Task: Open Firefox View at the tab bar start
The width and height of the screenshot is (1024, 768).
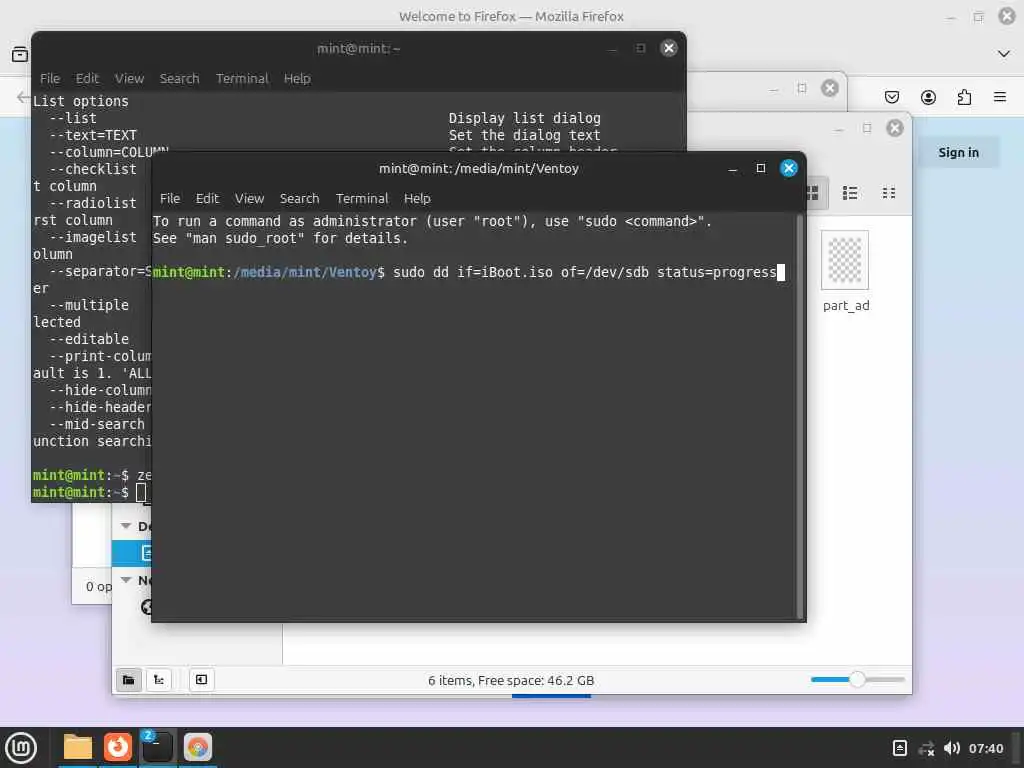Action: click(20, 54)
